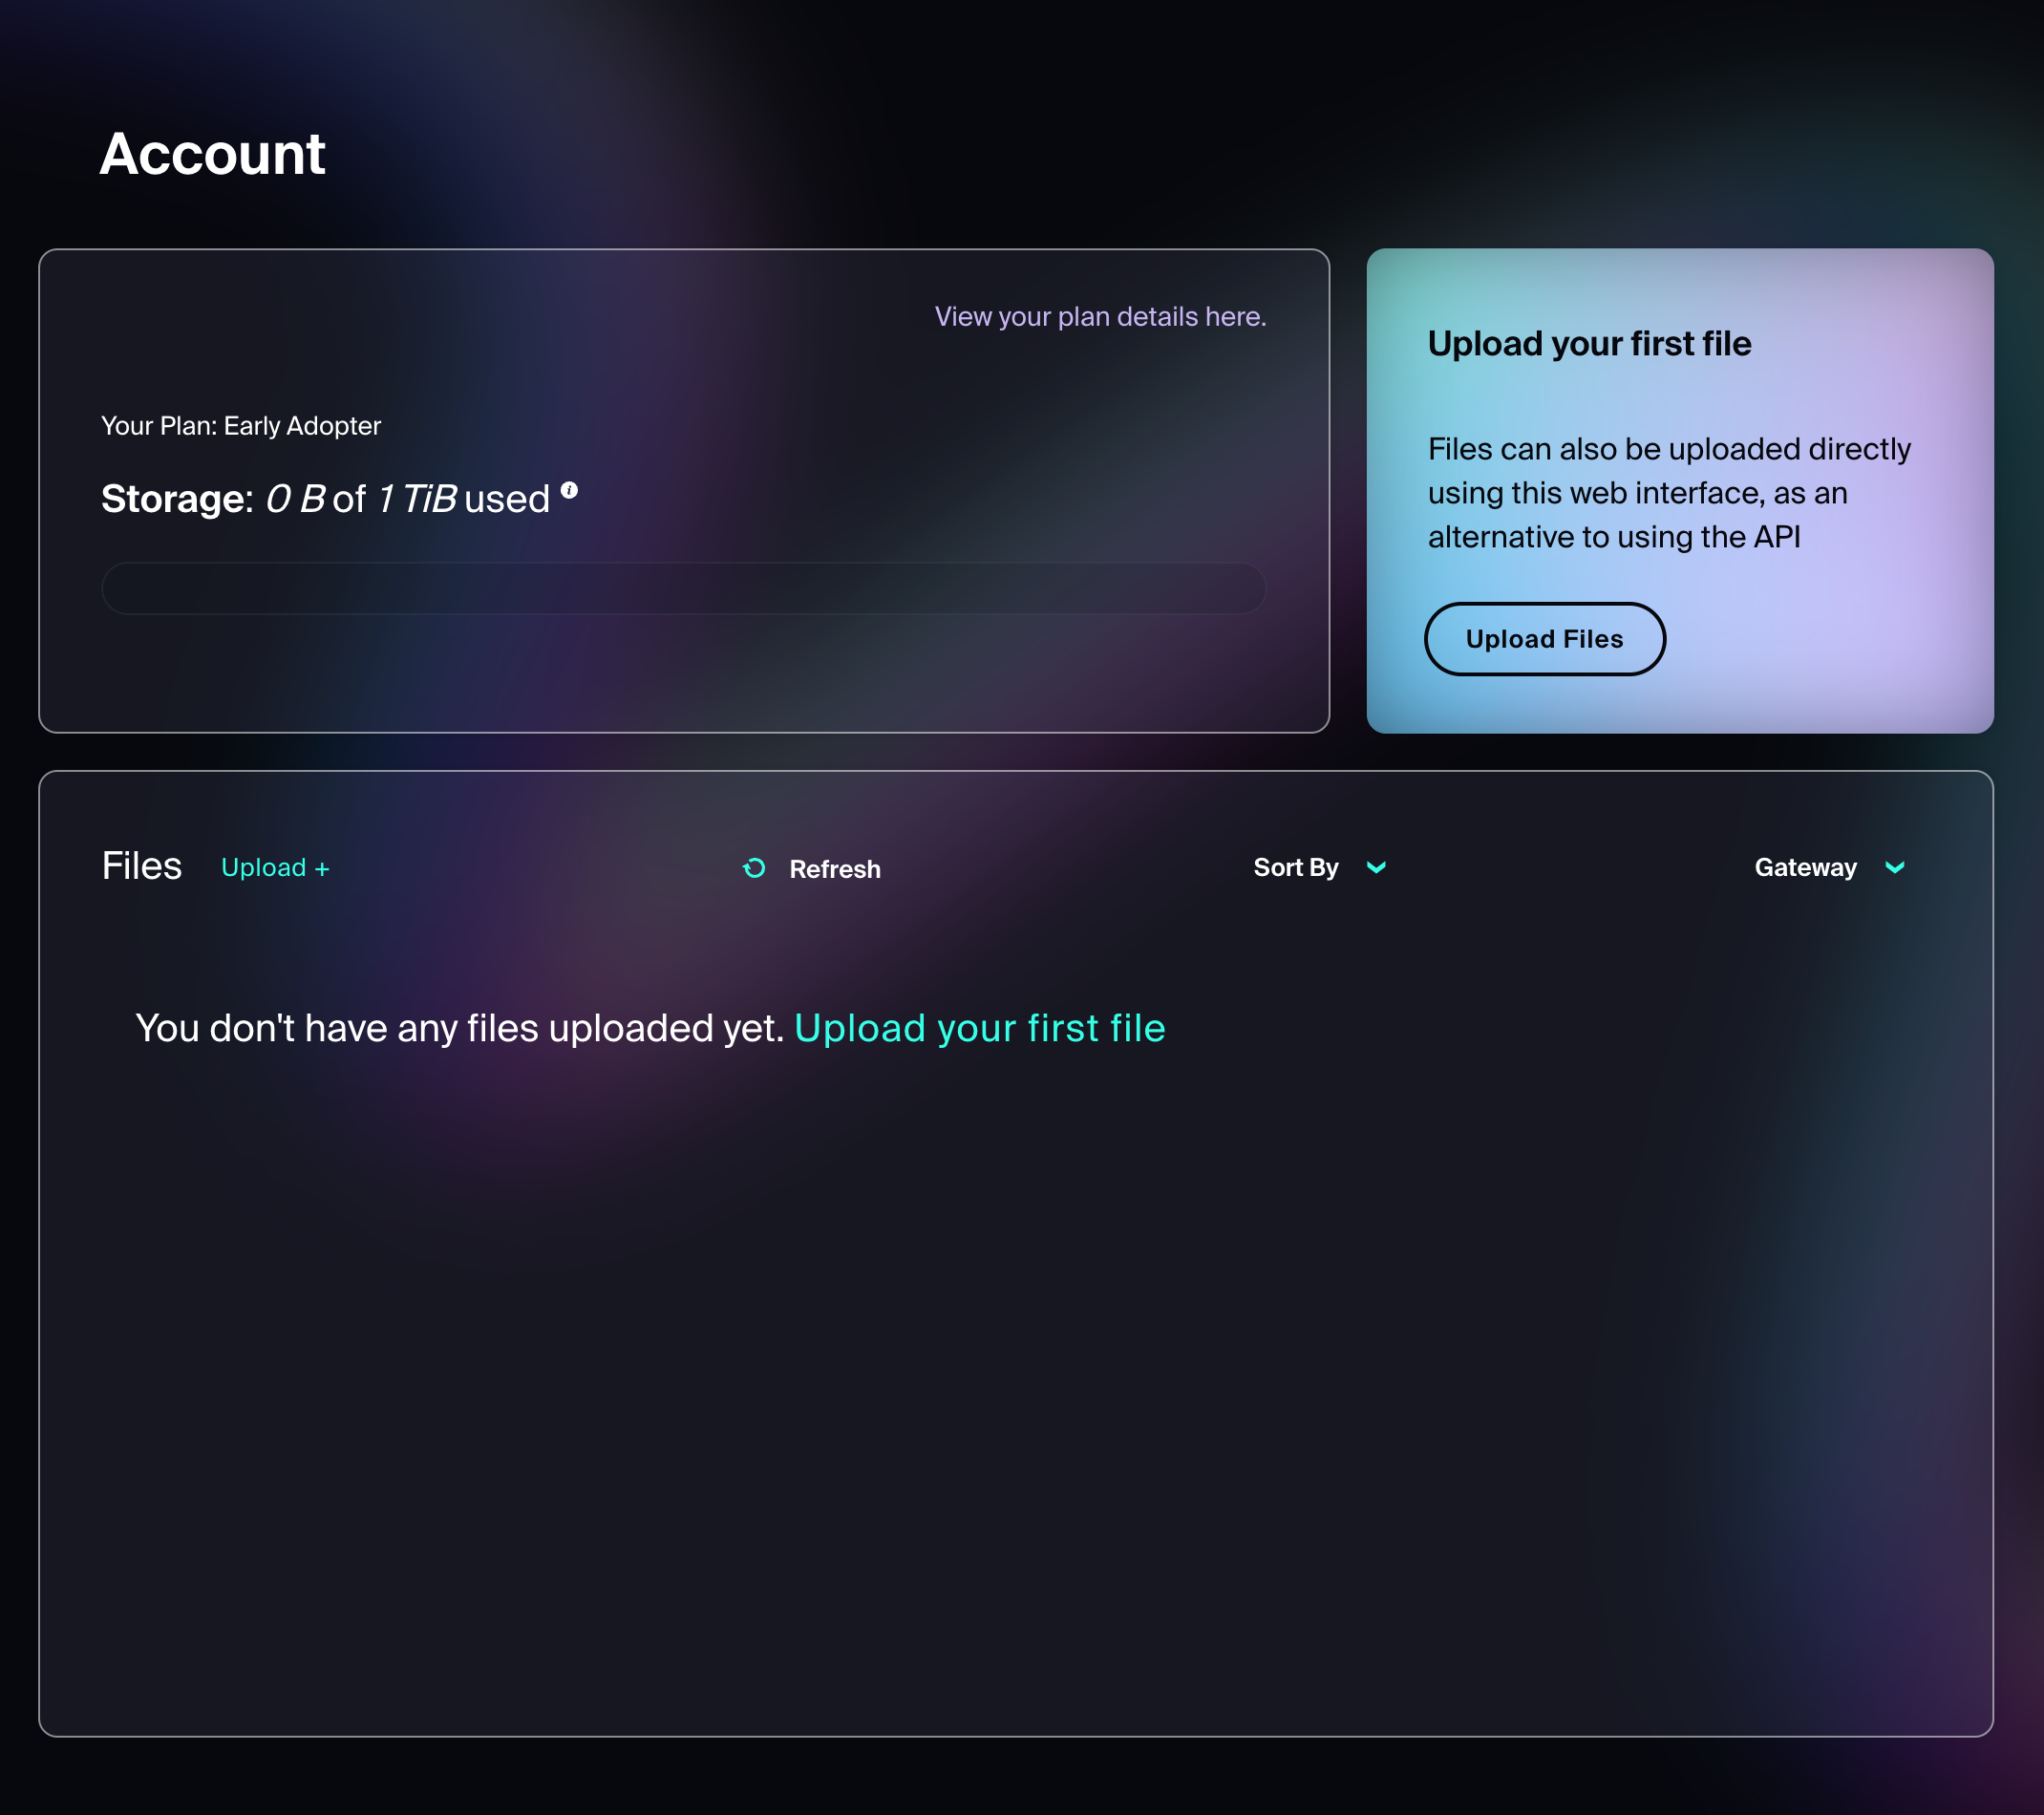The height and width of the screenshot is (1815, 2044).
Task: Click the storage info tooltip icon
Action: (569, 490)
